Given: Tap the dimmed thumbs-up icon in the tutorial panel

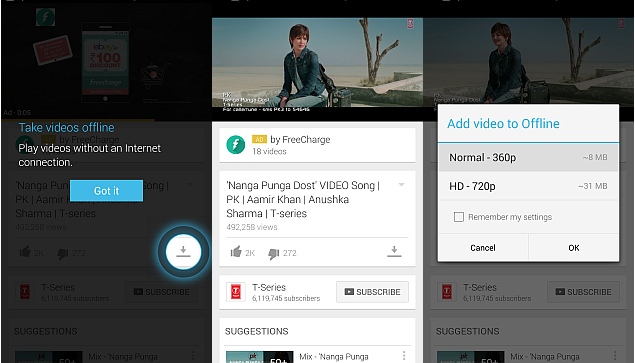Looking at the screenshot, I should click(25, 252).
